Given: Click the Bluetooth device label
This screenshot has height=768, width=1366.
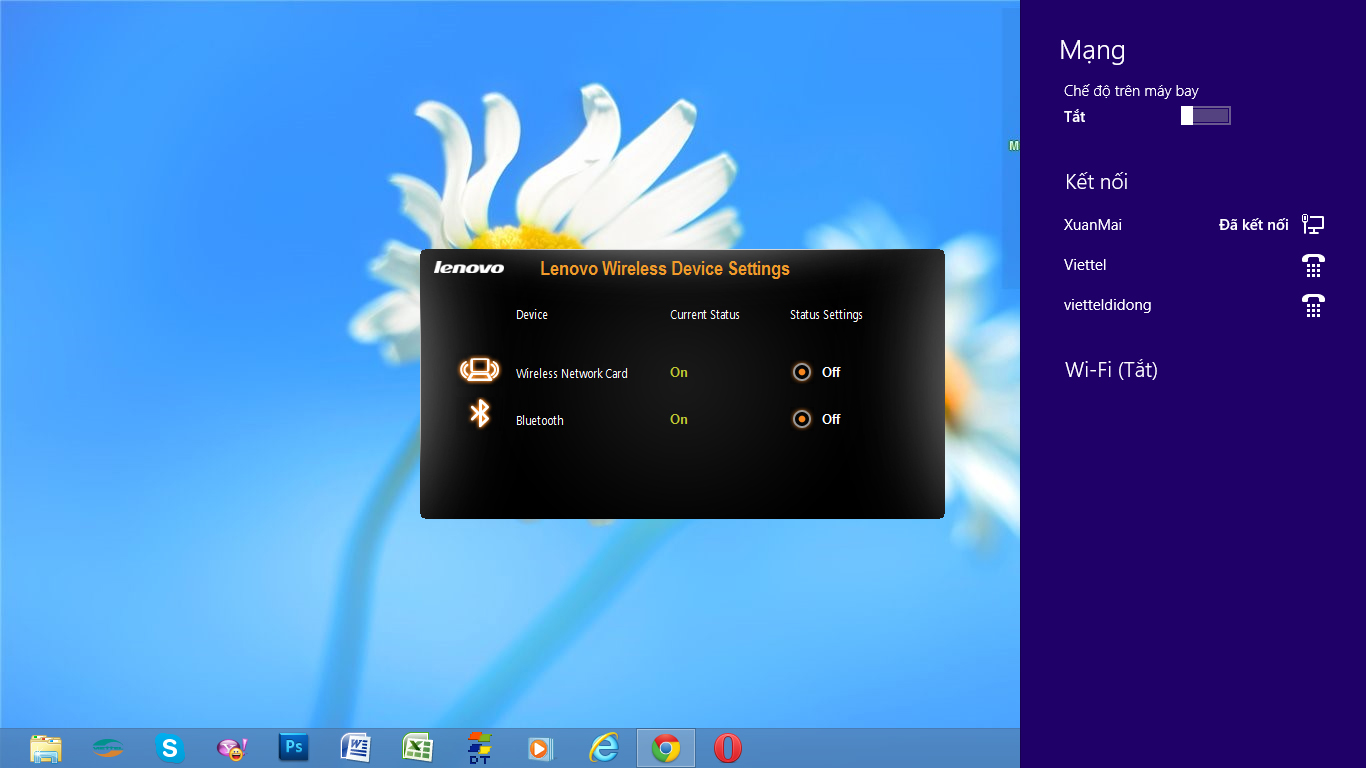Looking at the screenshot, I should (x=540, y=420).
